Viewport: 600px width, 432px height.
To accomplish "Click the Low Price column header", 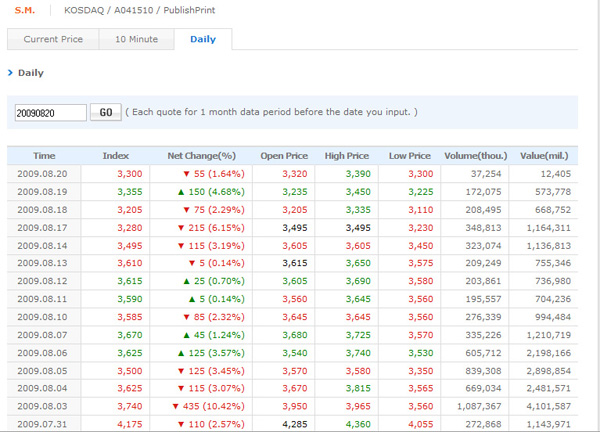I will tap(409, 156).
